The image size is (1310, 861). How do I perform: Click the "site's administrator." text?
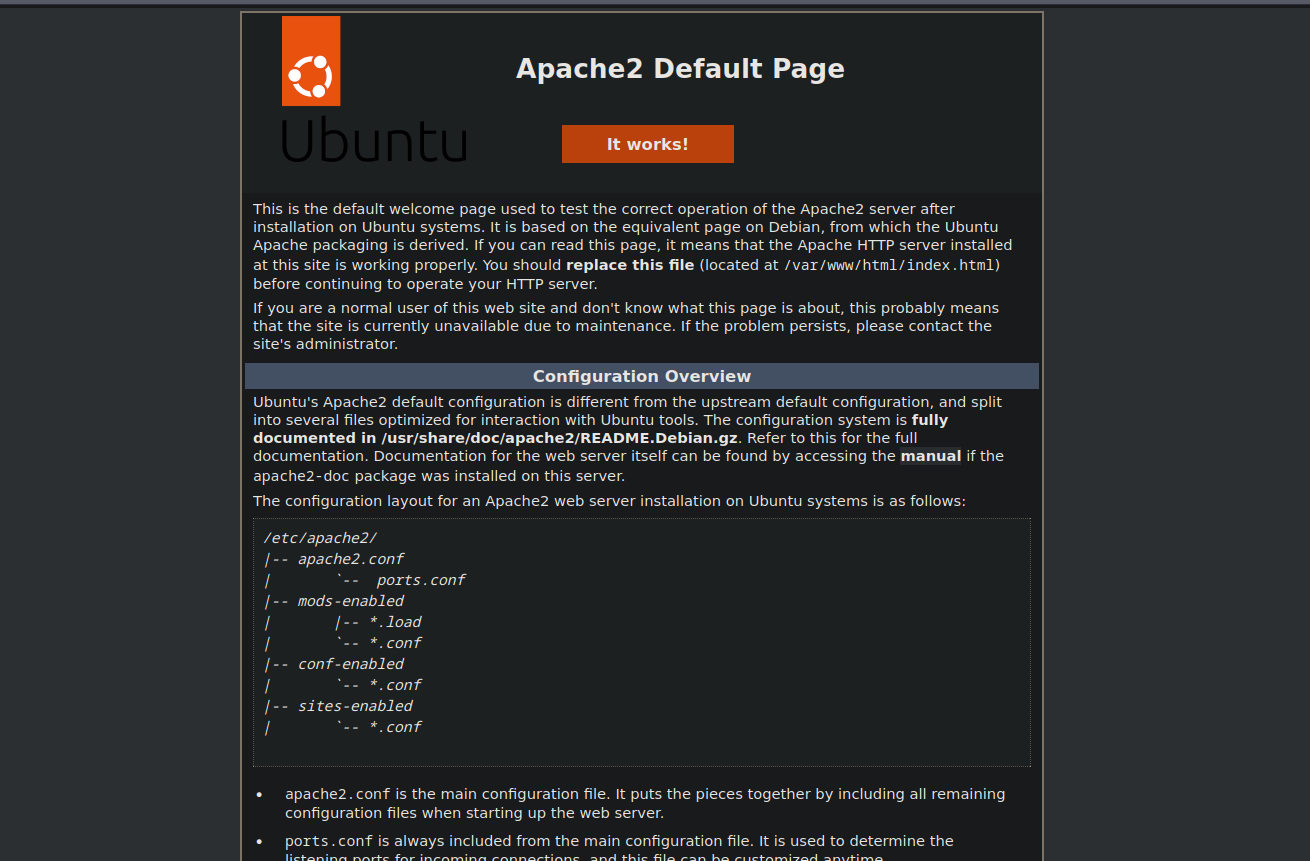tap(325, 344)
